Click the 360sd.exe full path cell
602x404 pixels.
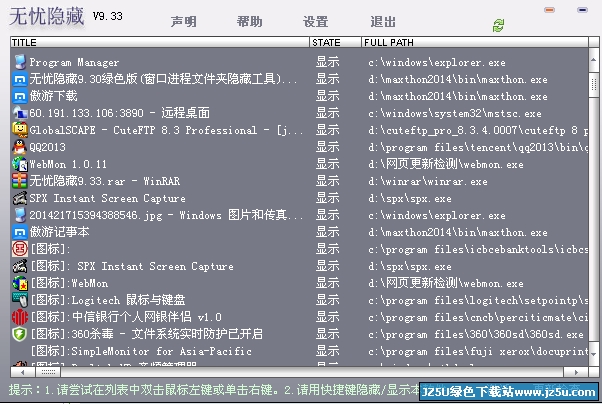point(476,334)
